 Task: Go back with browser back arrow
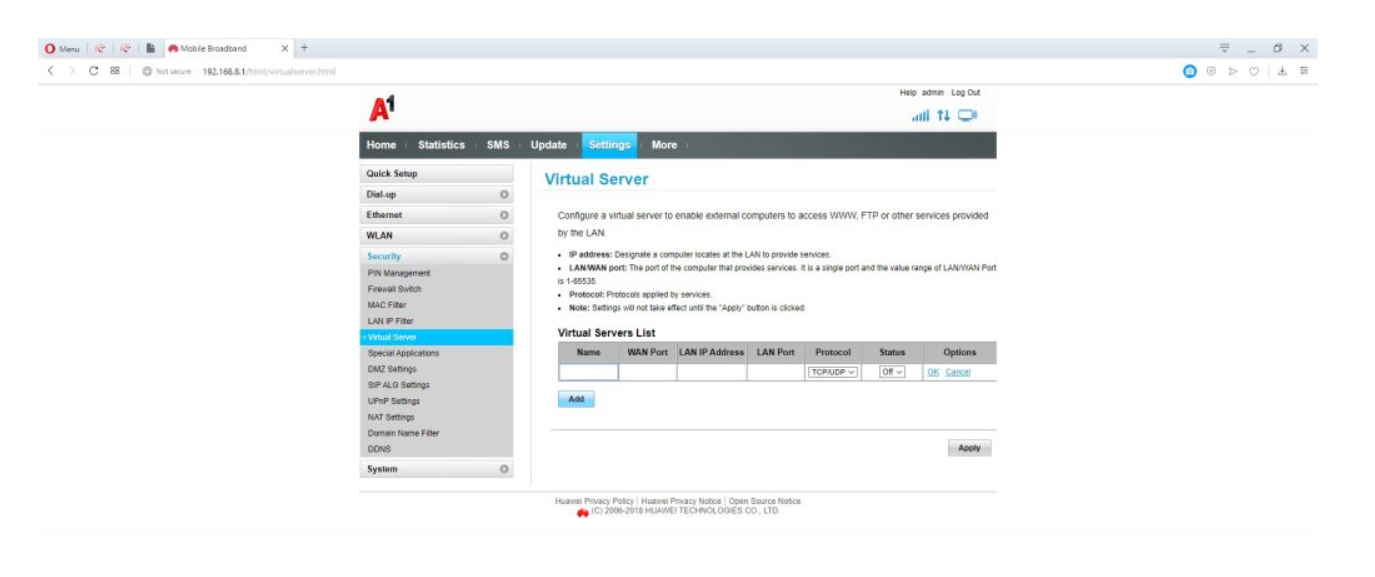(x=50, y=71)
